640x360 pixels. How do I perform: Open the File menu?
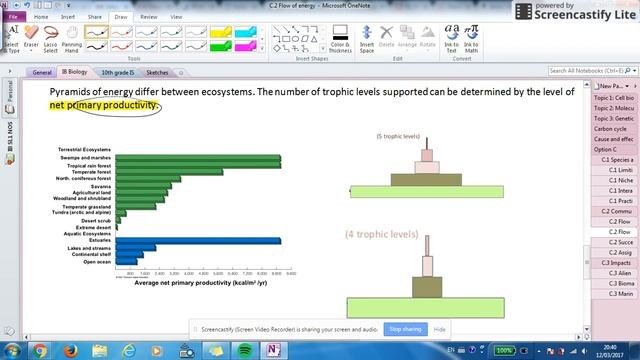pyautogui.click(x=13, y=17)
